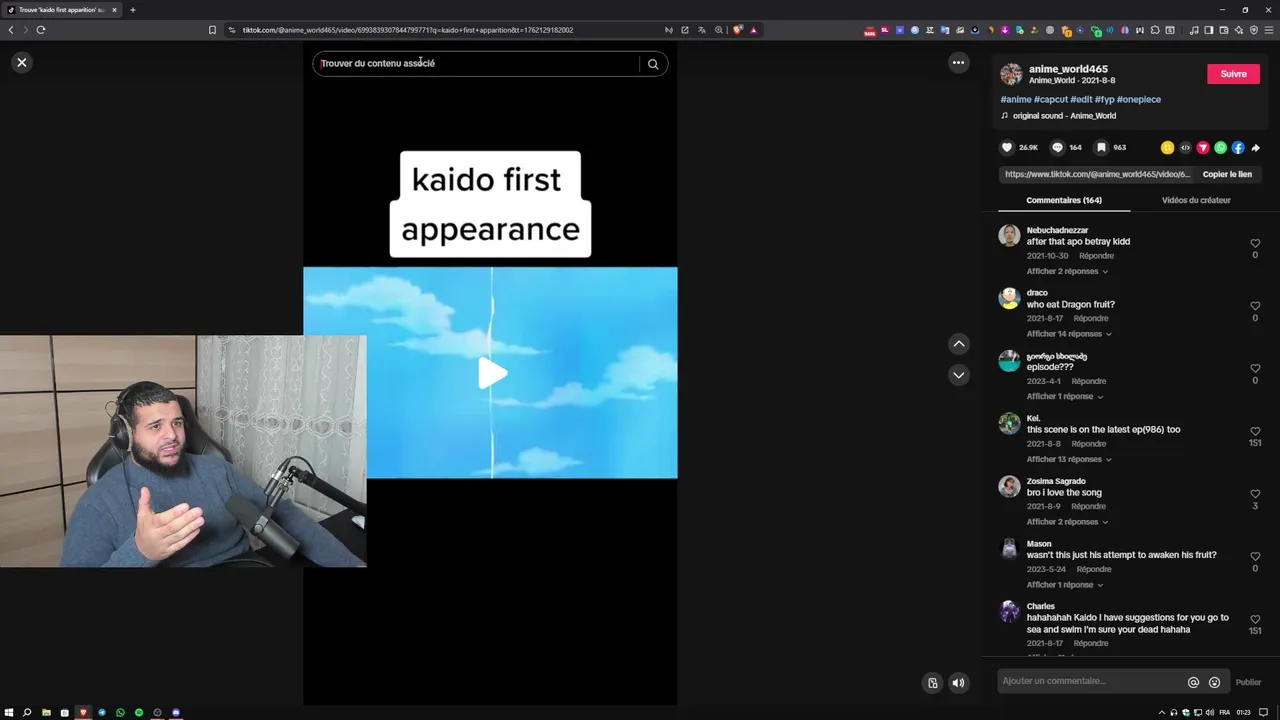Toggle auto-scroll icon beside the volume button
Image resolution: width=1280 pixels, height=720 pixels.
[932, 683]
